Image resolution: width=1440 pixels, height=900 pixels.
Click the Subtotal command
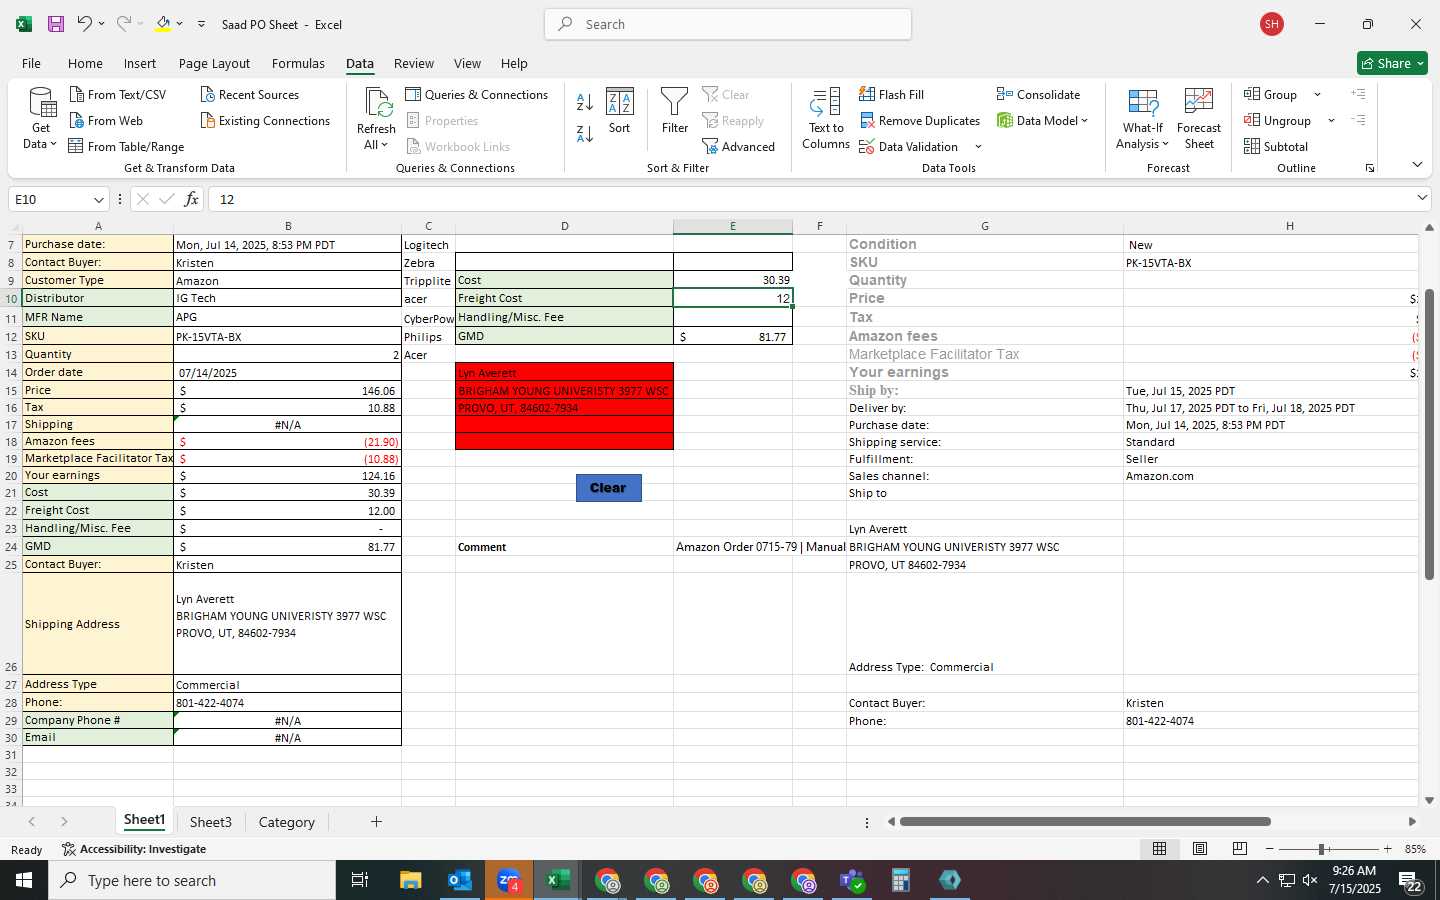1275,146
